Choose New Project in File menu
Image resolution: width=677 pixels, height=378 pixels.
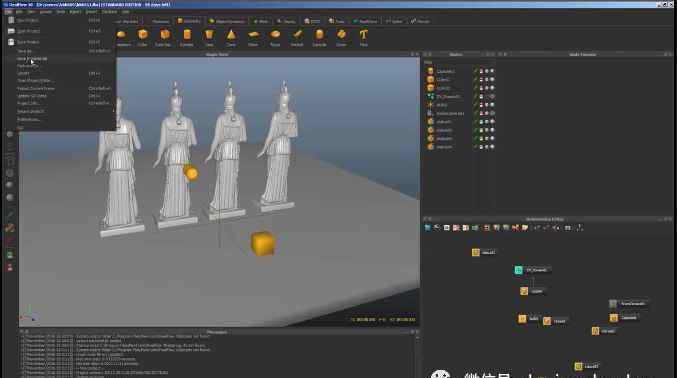tap(60, 20)
